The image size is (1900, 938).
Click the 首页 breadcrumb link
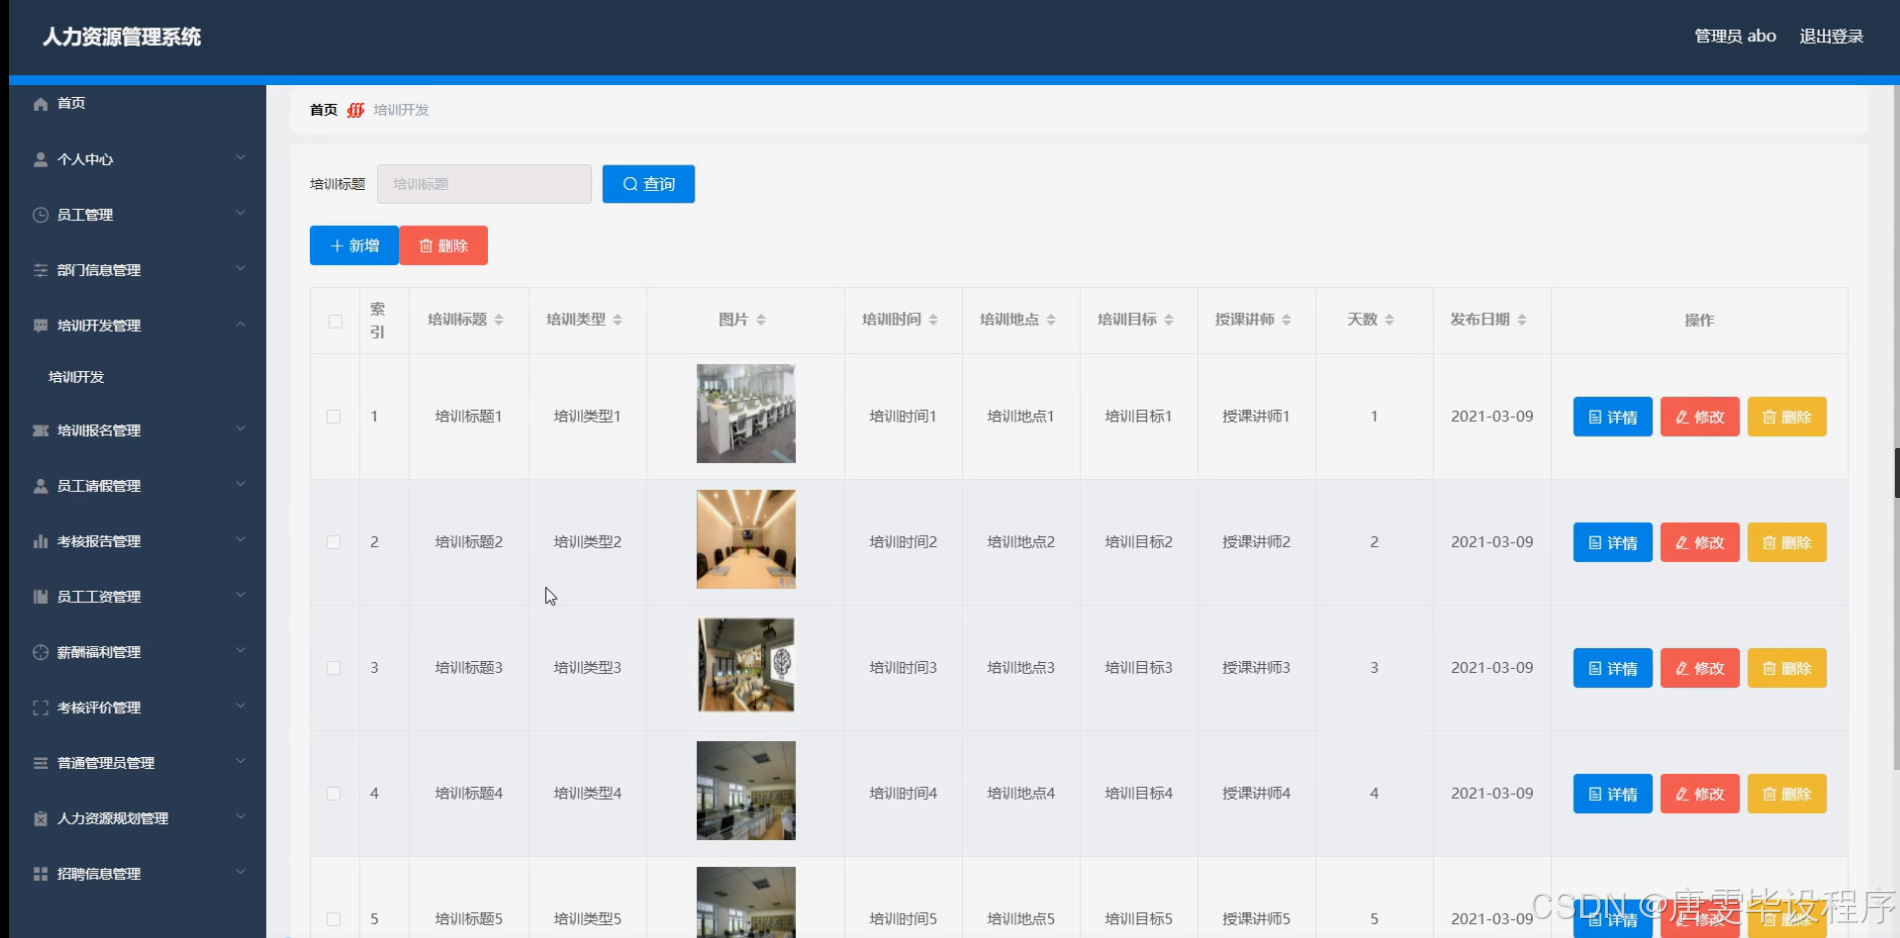coord(323,110)
